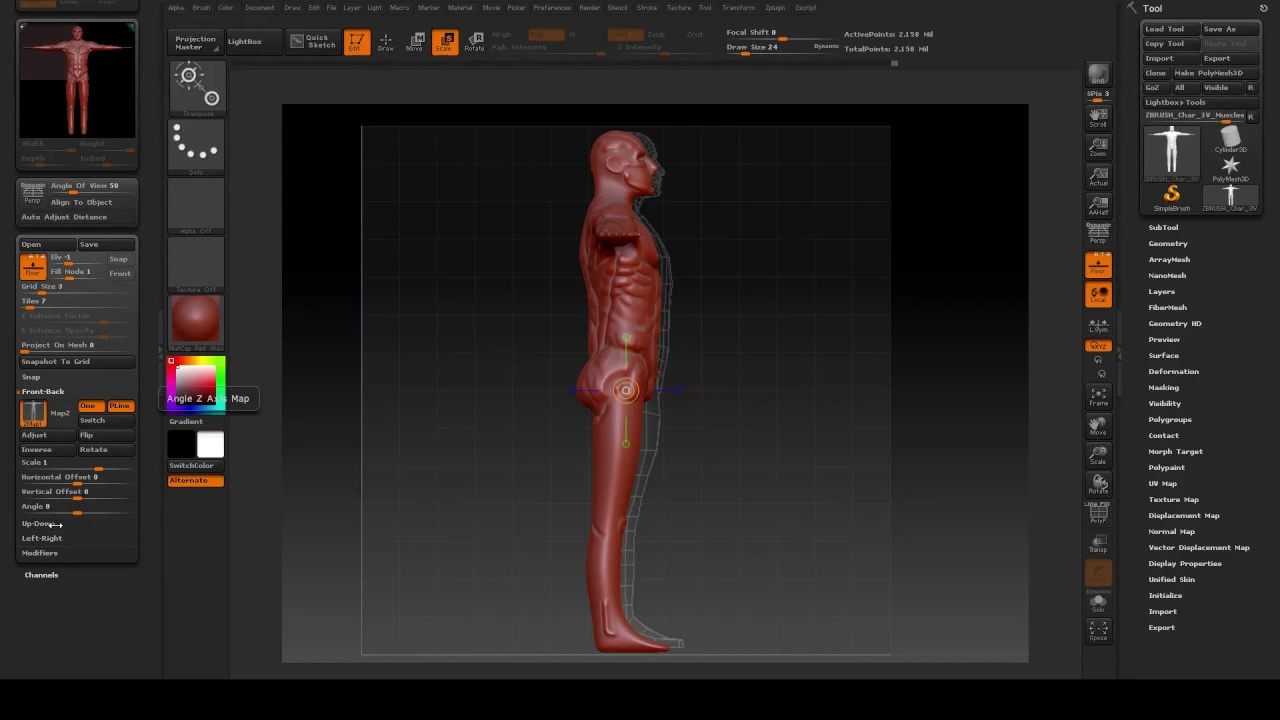Toggle the One button in Front-Back
This screenshot has width=1280, height=720.
(x=89, y=406)
